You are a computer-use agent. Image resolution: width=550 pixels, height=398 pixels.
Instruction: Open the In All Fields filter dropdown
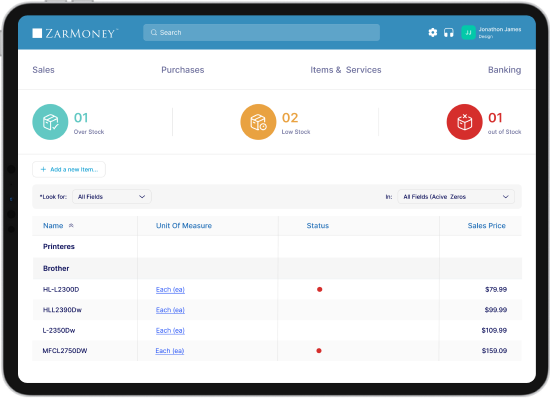point(456,197)
